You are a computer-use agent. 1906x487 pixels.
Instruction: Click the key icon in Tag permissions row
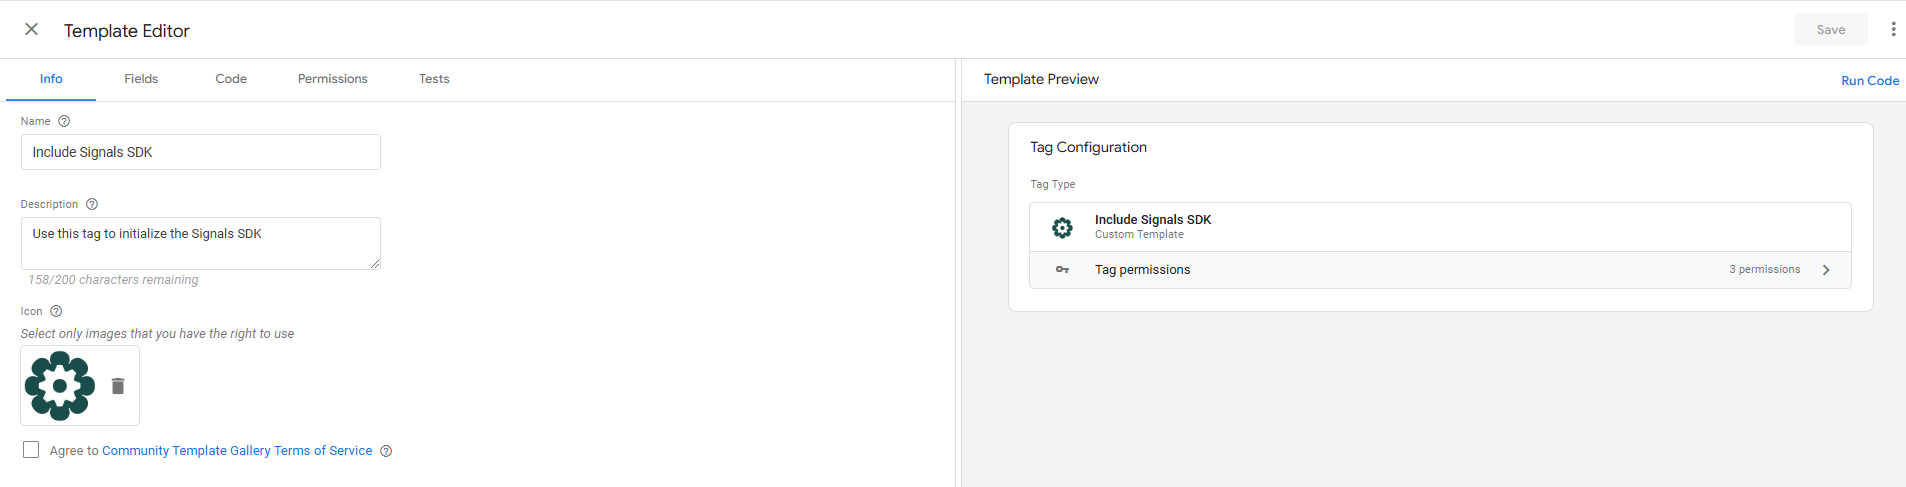pos(1062,270)
